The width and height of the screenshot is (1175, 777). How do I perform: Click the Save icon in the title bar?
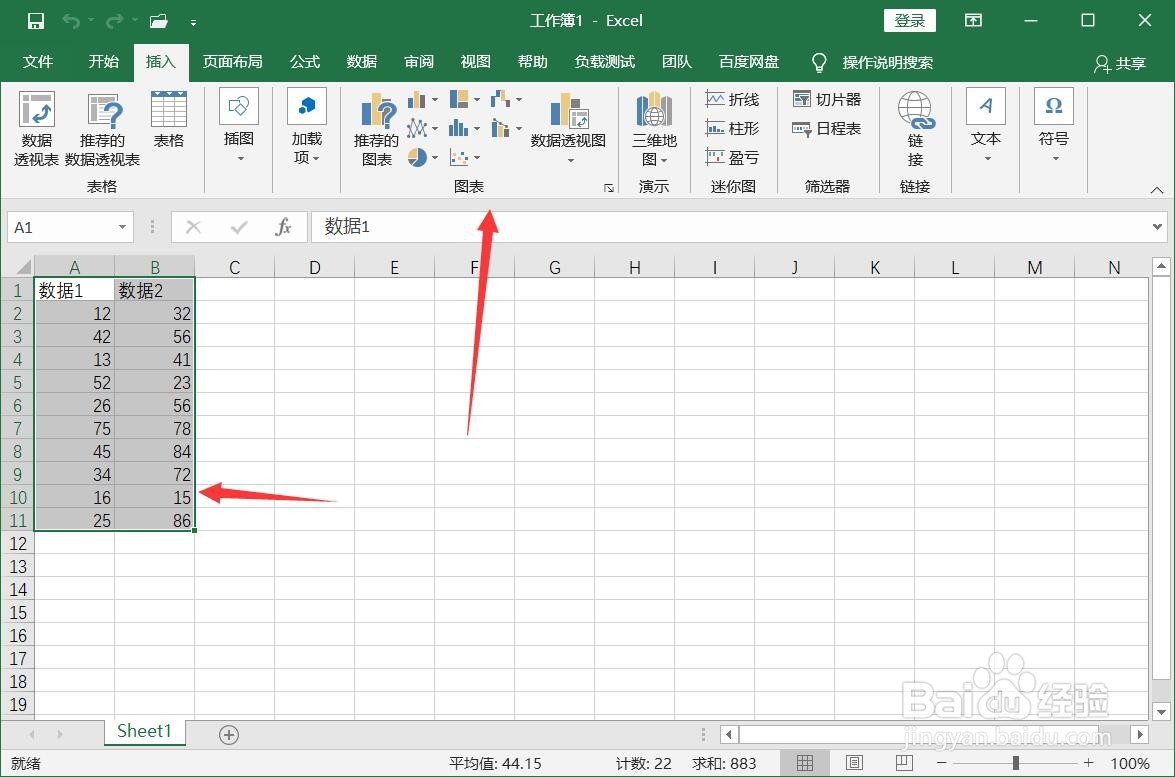[x=35, y=21]
